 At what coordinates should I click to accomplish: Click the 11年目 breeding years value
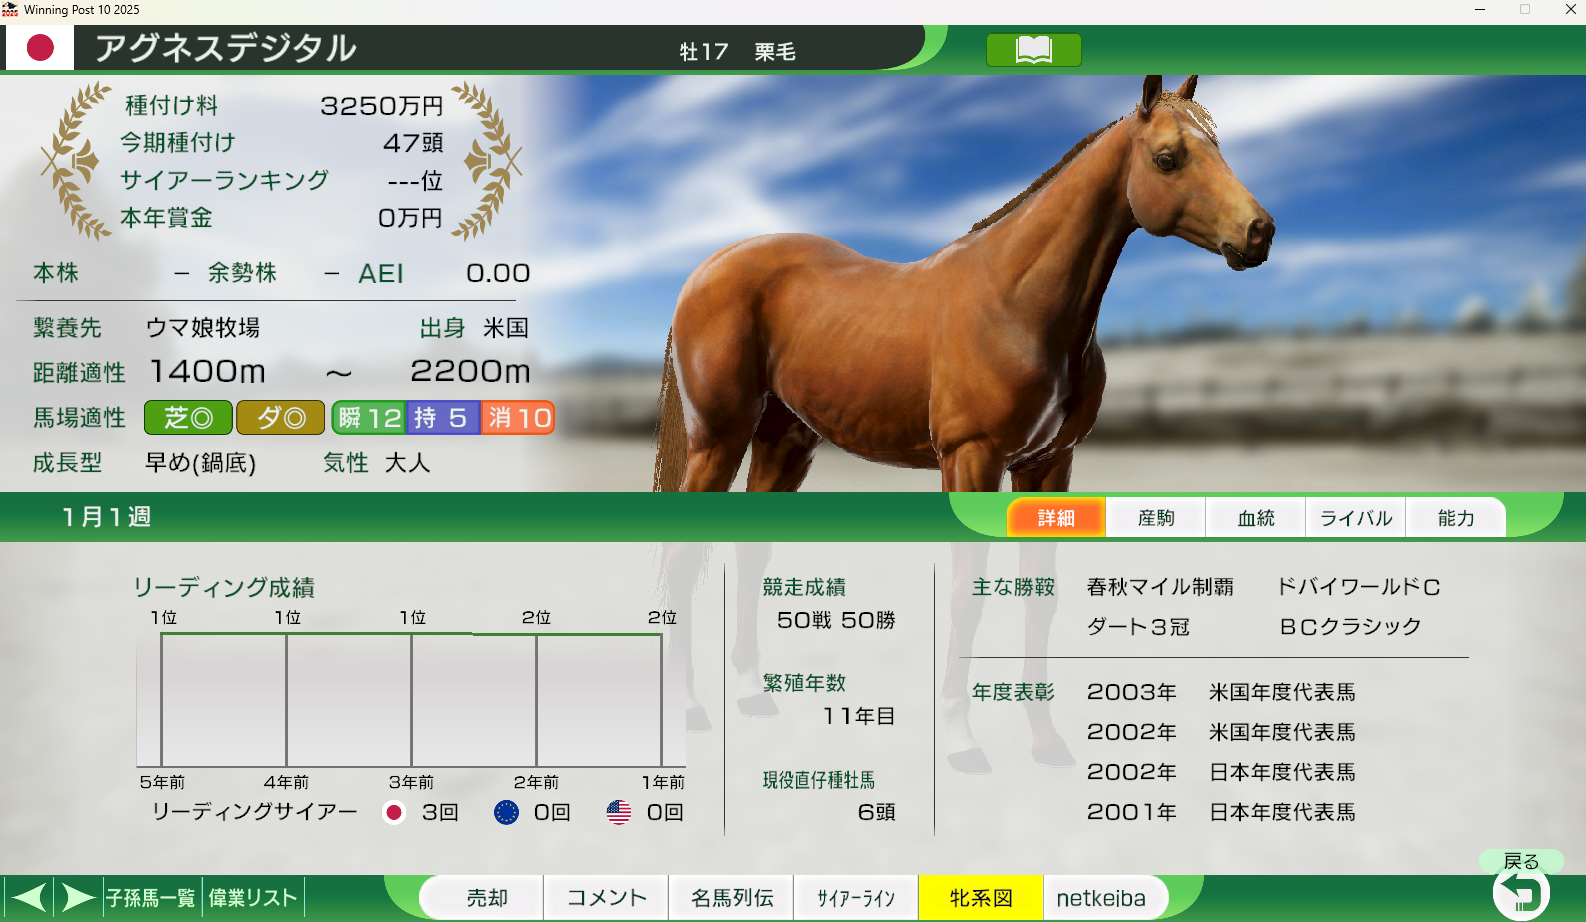click(859, 716)
